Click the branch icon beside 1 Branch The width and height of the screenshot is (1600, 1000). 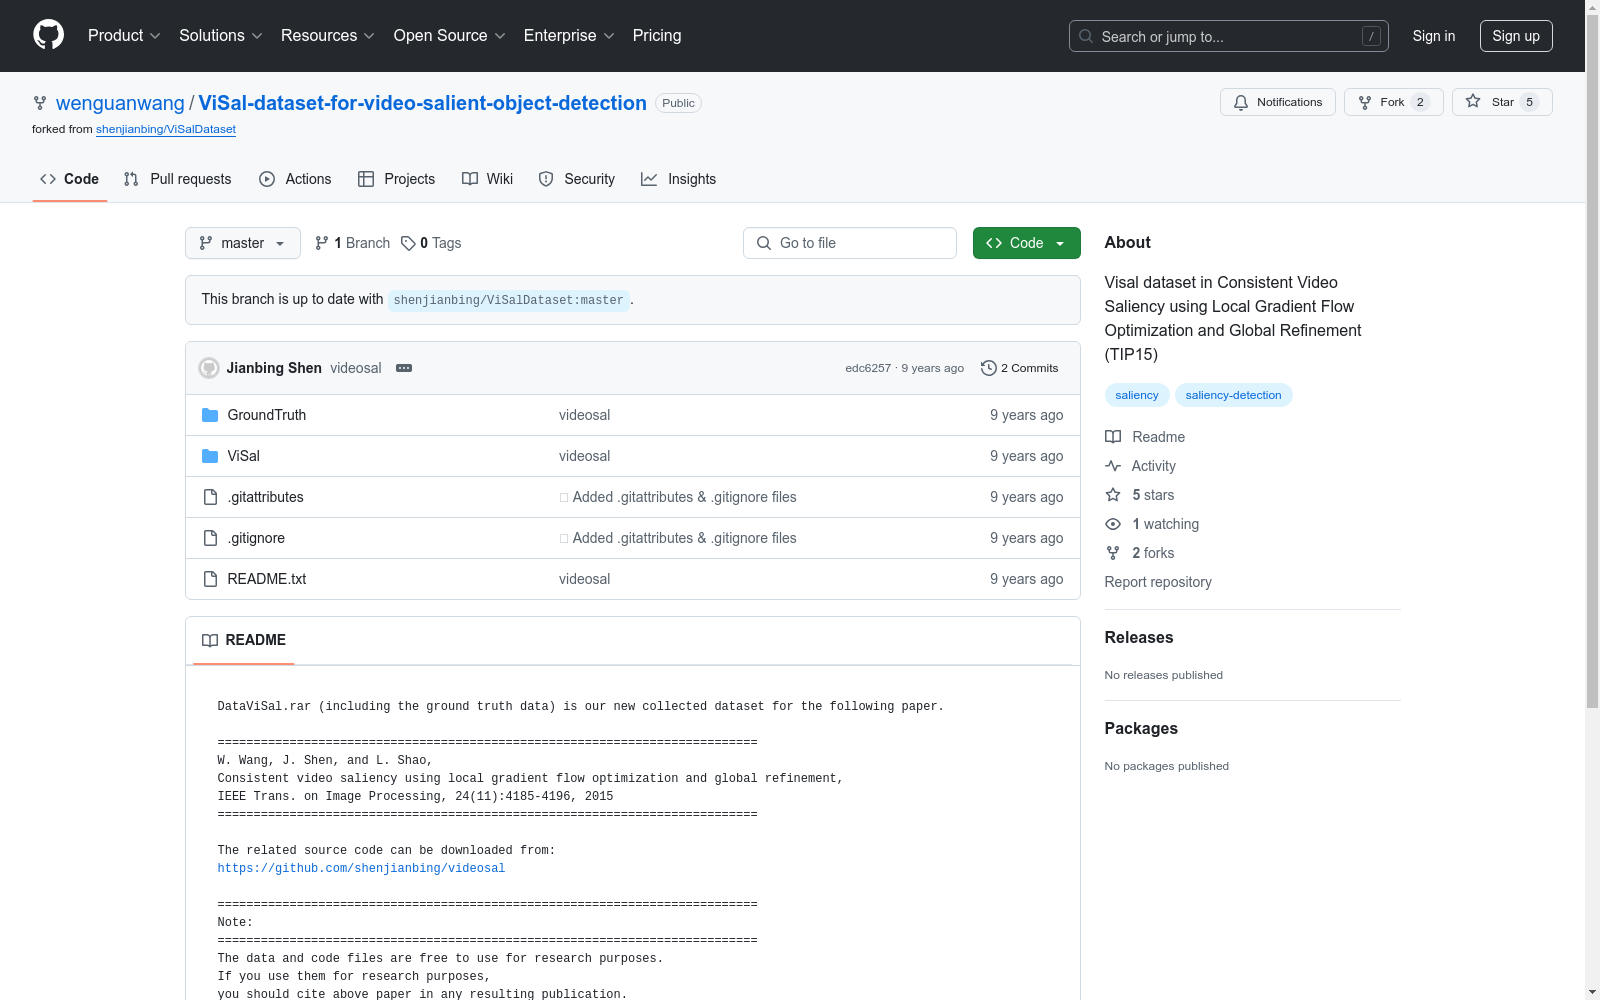322,243
